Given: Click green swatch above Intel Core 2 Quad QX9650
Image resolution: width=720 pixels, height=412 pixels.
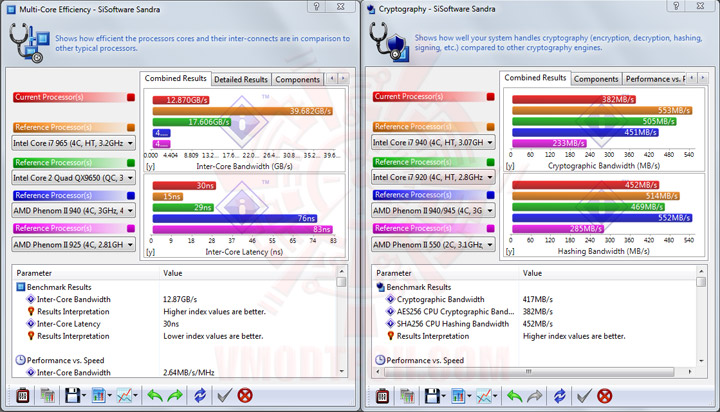Looking at the screenshot, I should point(131,163).
